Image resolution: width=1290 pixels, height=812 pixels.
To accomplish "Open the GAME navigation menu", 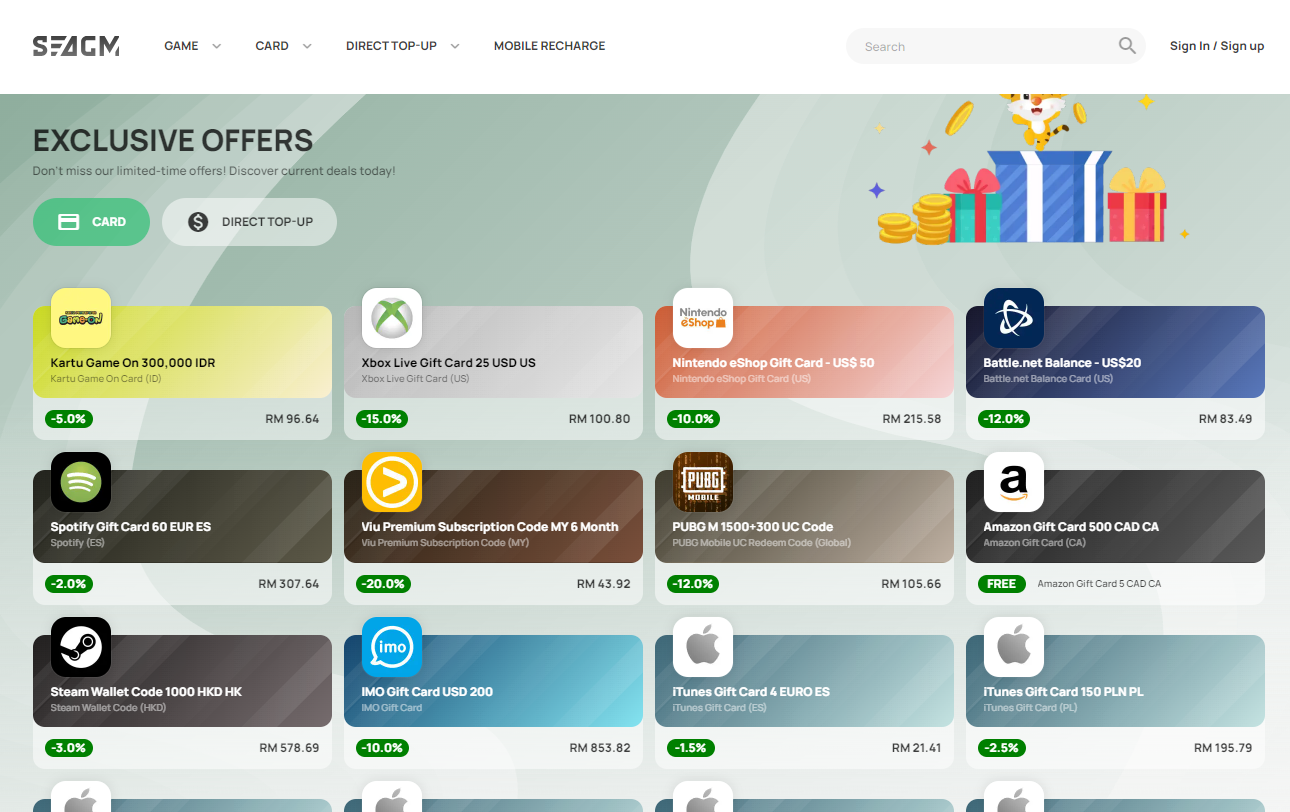I will pos(182,46).
